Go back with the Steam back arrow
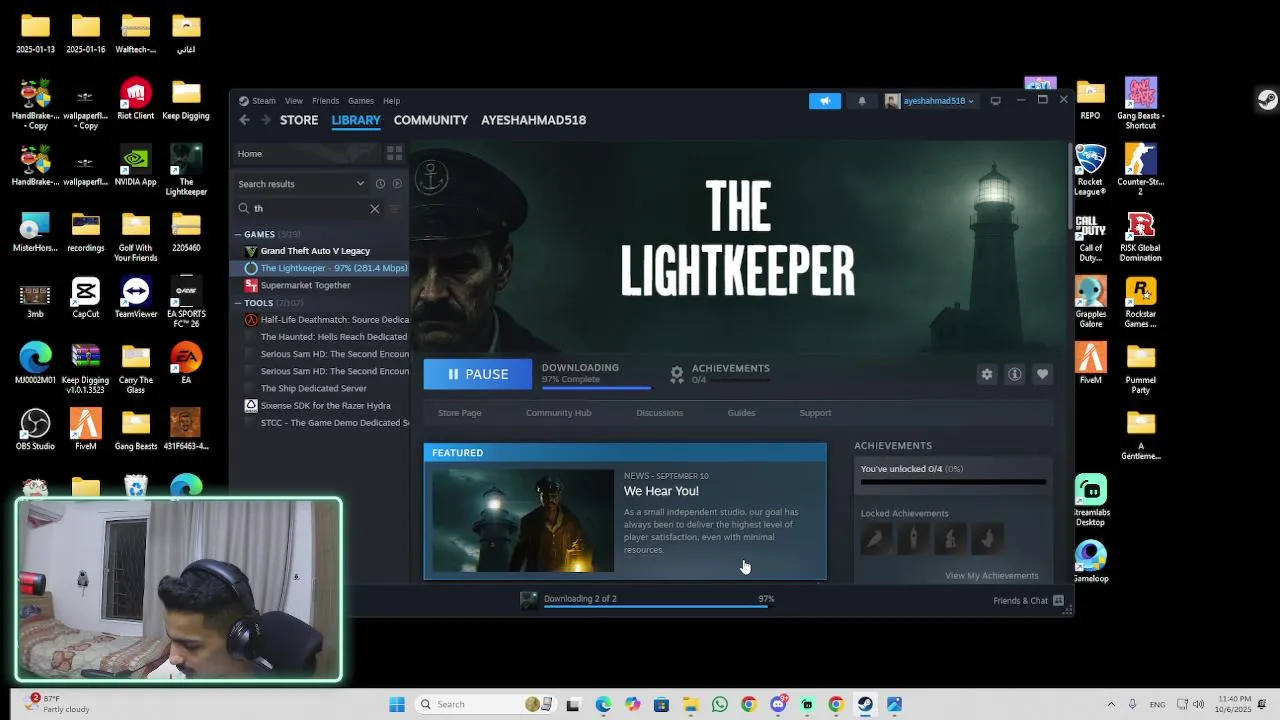The height and width of the screenshot is (720, 1280). click(x=244, y=120)
